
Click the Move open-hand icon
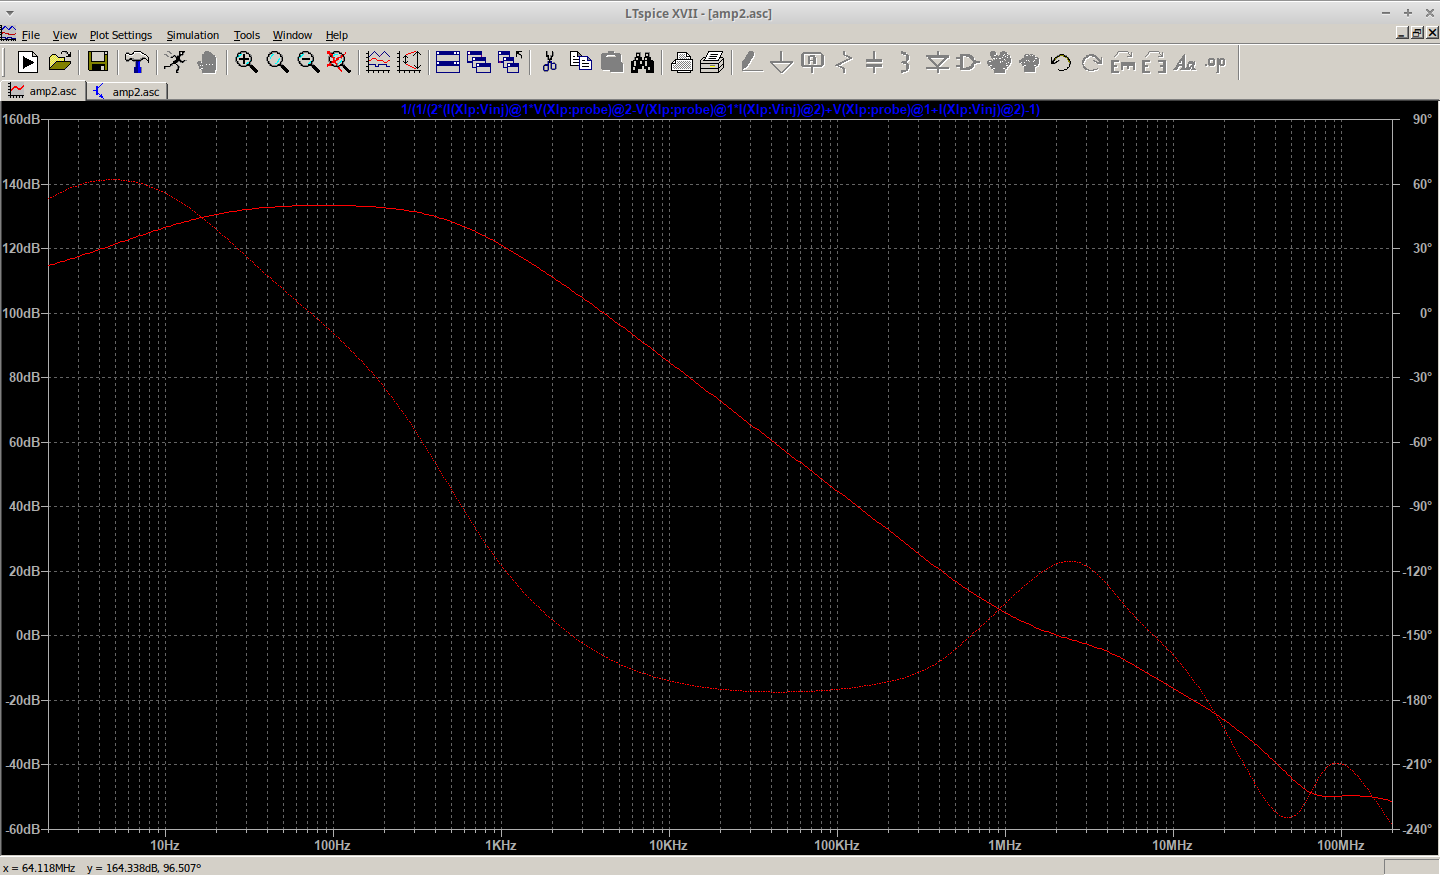point(999,62)
